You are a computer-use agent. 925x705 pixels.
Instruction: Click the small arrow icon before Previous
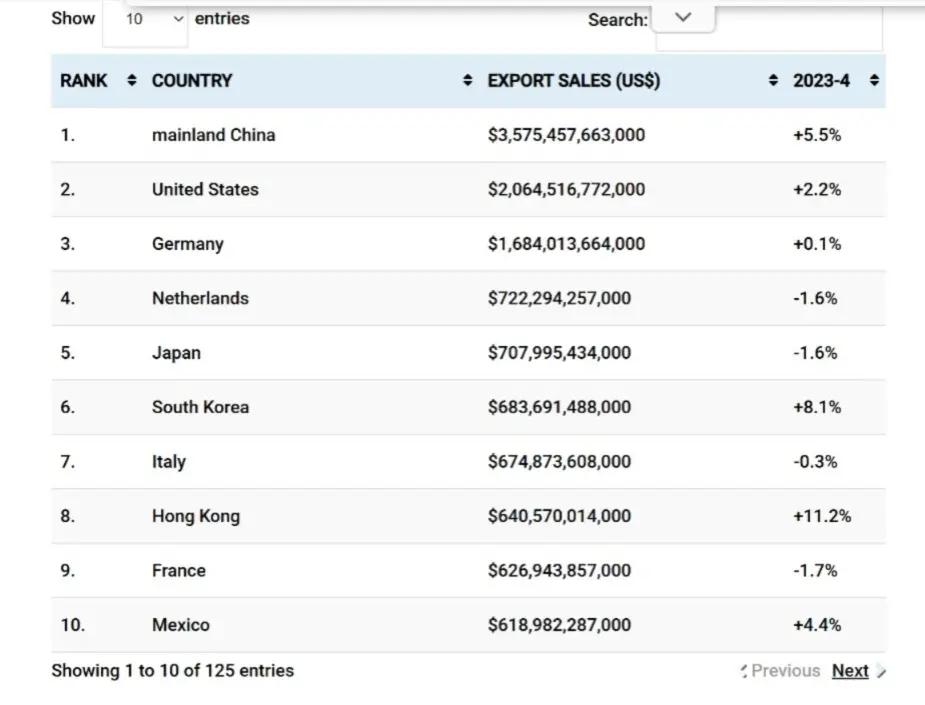point(744,672)
